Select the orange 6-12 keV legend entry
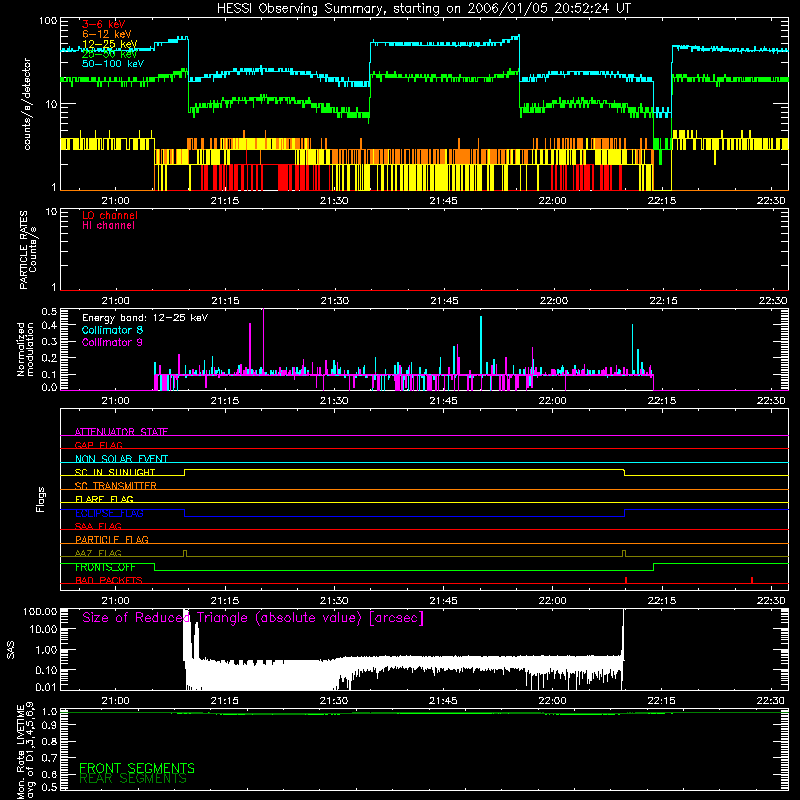The width and height of the screenshot is (800, 800). [107, 34]
